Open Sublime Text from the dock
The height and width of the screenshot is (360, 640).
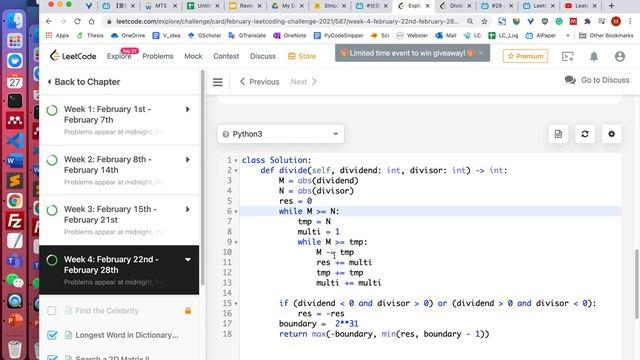point(15,180)
